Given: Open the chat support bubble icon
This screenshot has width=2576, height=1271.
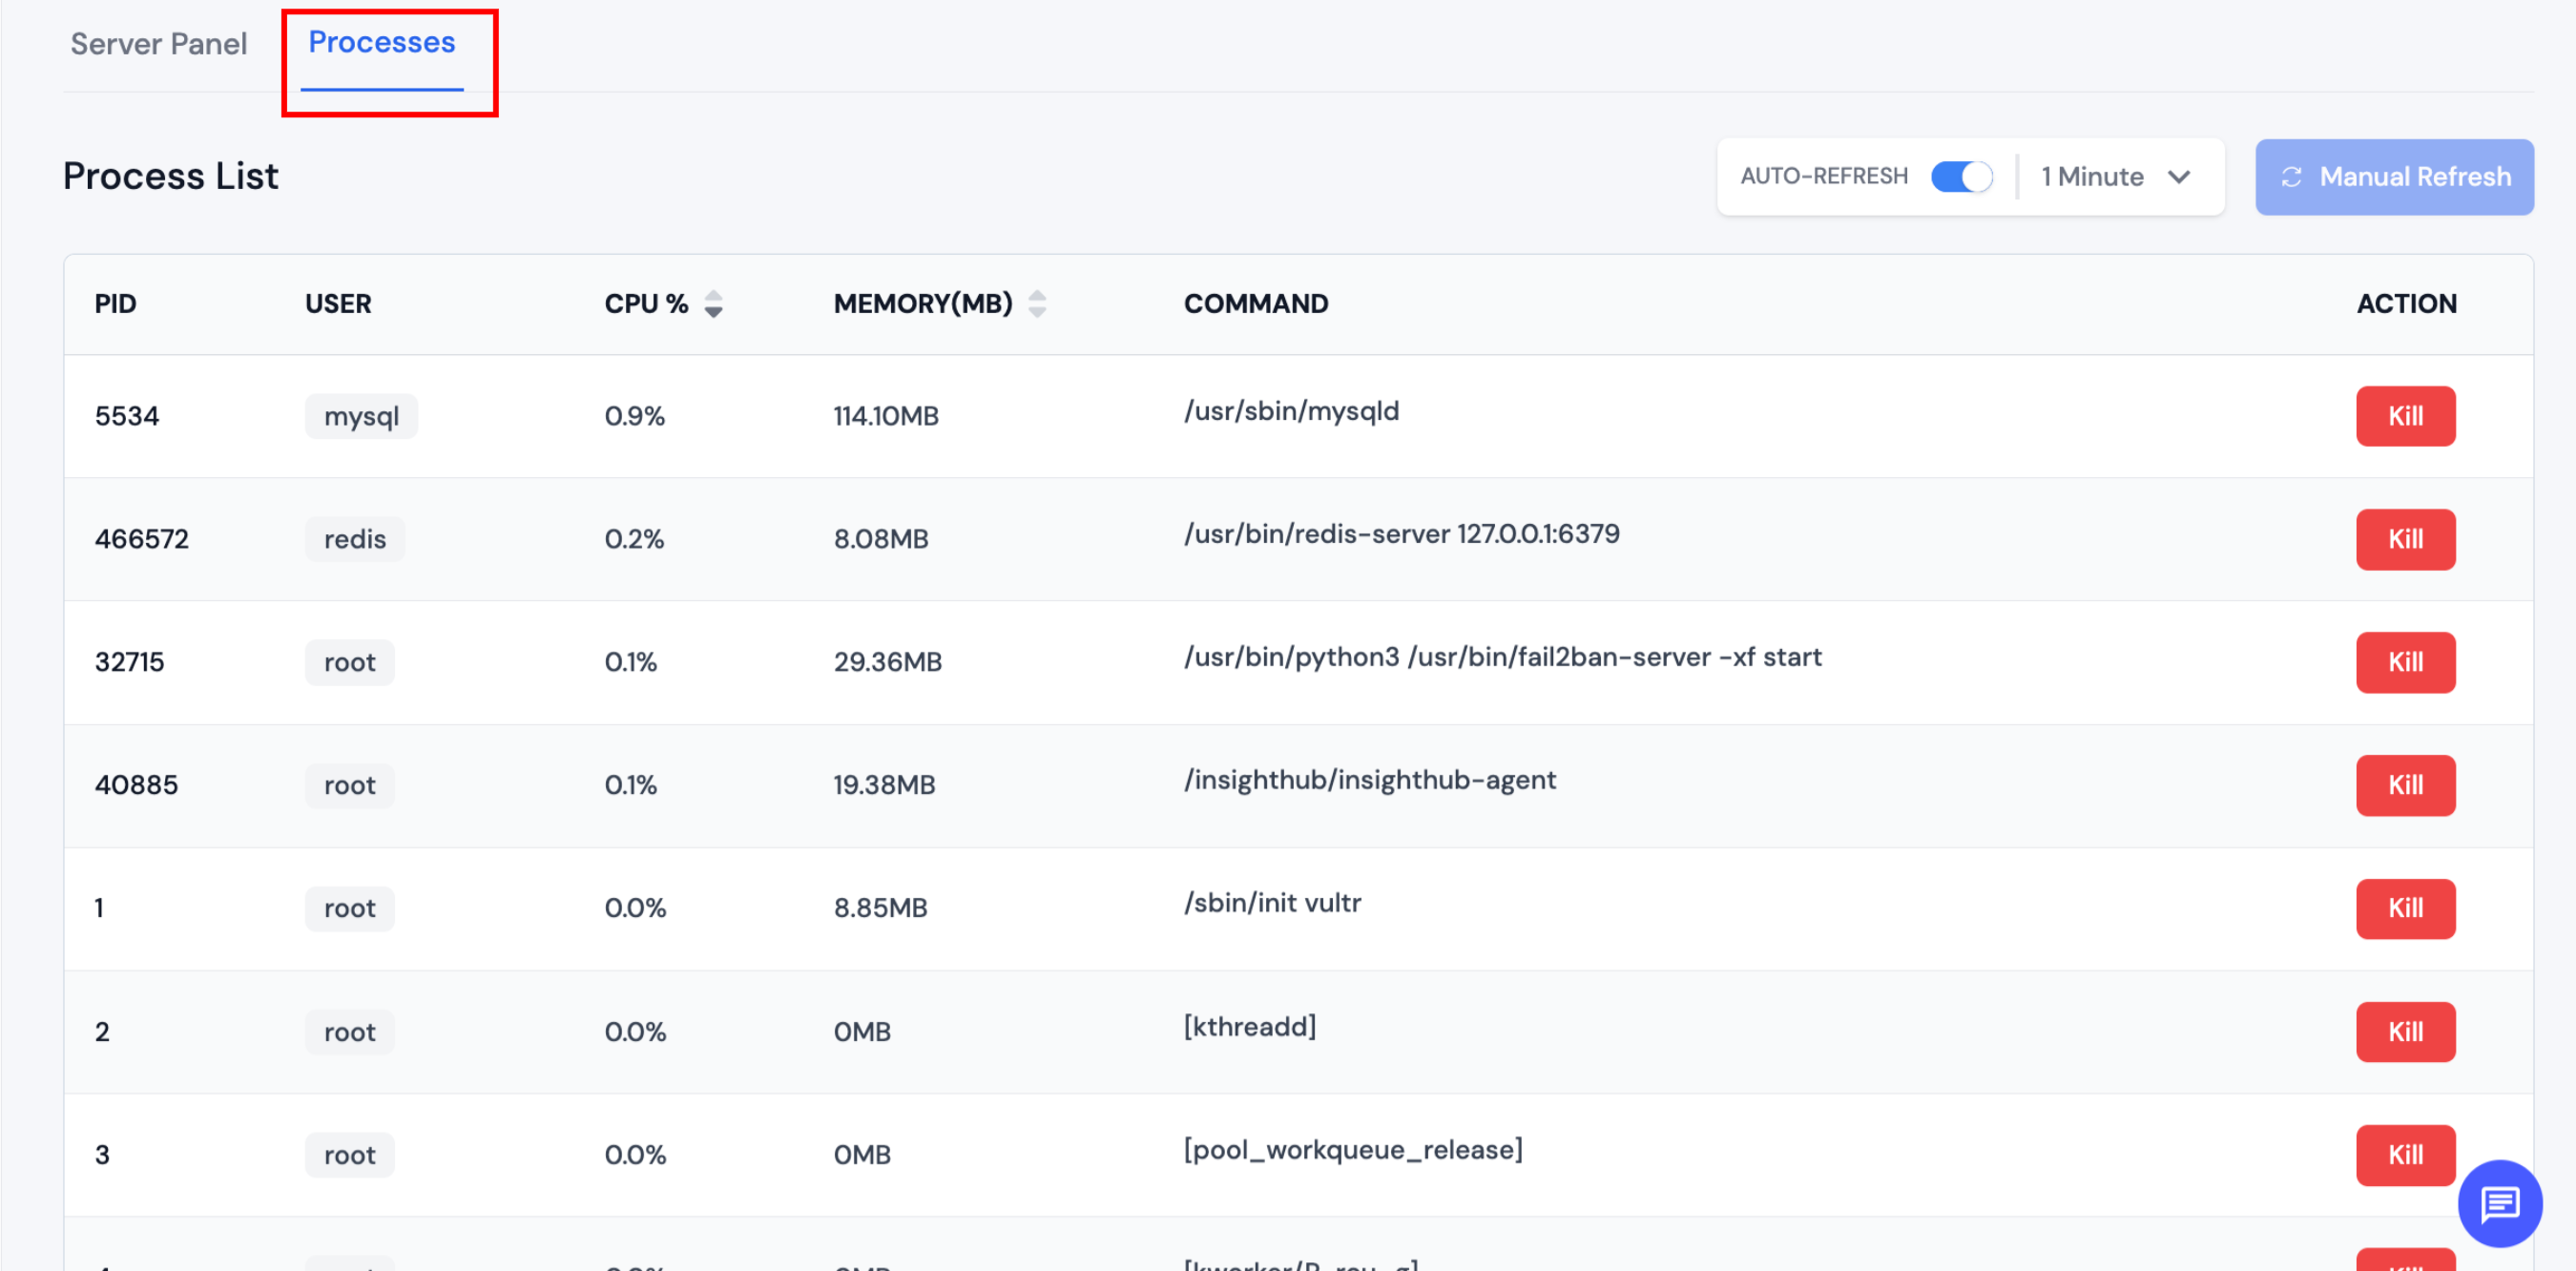Looking at the screenshot, I should click(x=2499, y=1203).
